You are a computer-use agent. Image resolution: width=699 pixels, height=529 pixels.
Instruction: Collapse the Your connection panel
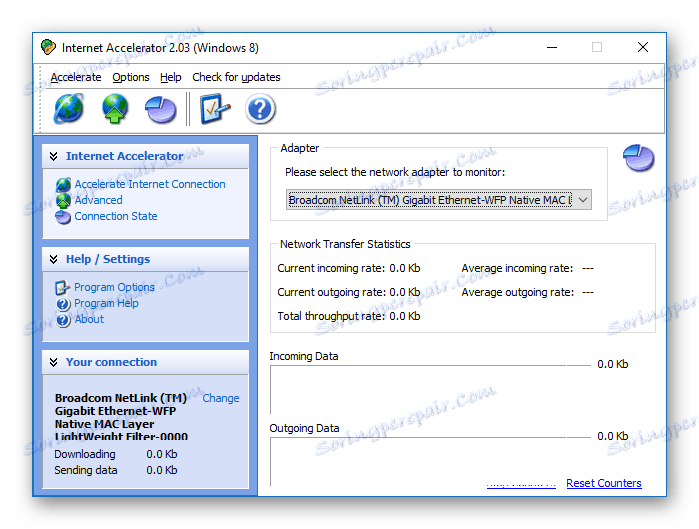pos(53,362)
